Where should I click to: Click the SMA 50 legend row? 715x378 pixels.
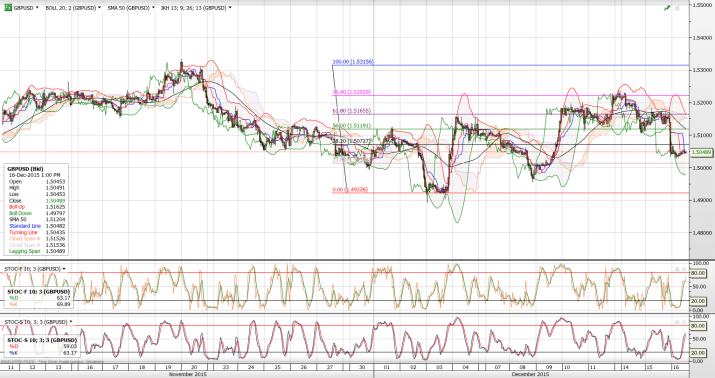(x=36, y=220)
